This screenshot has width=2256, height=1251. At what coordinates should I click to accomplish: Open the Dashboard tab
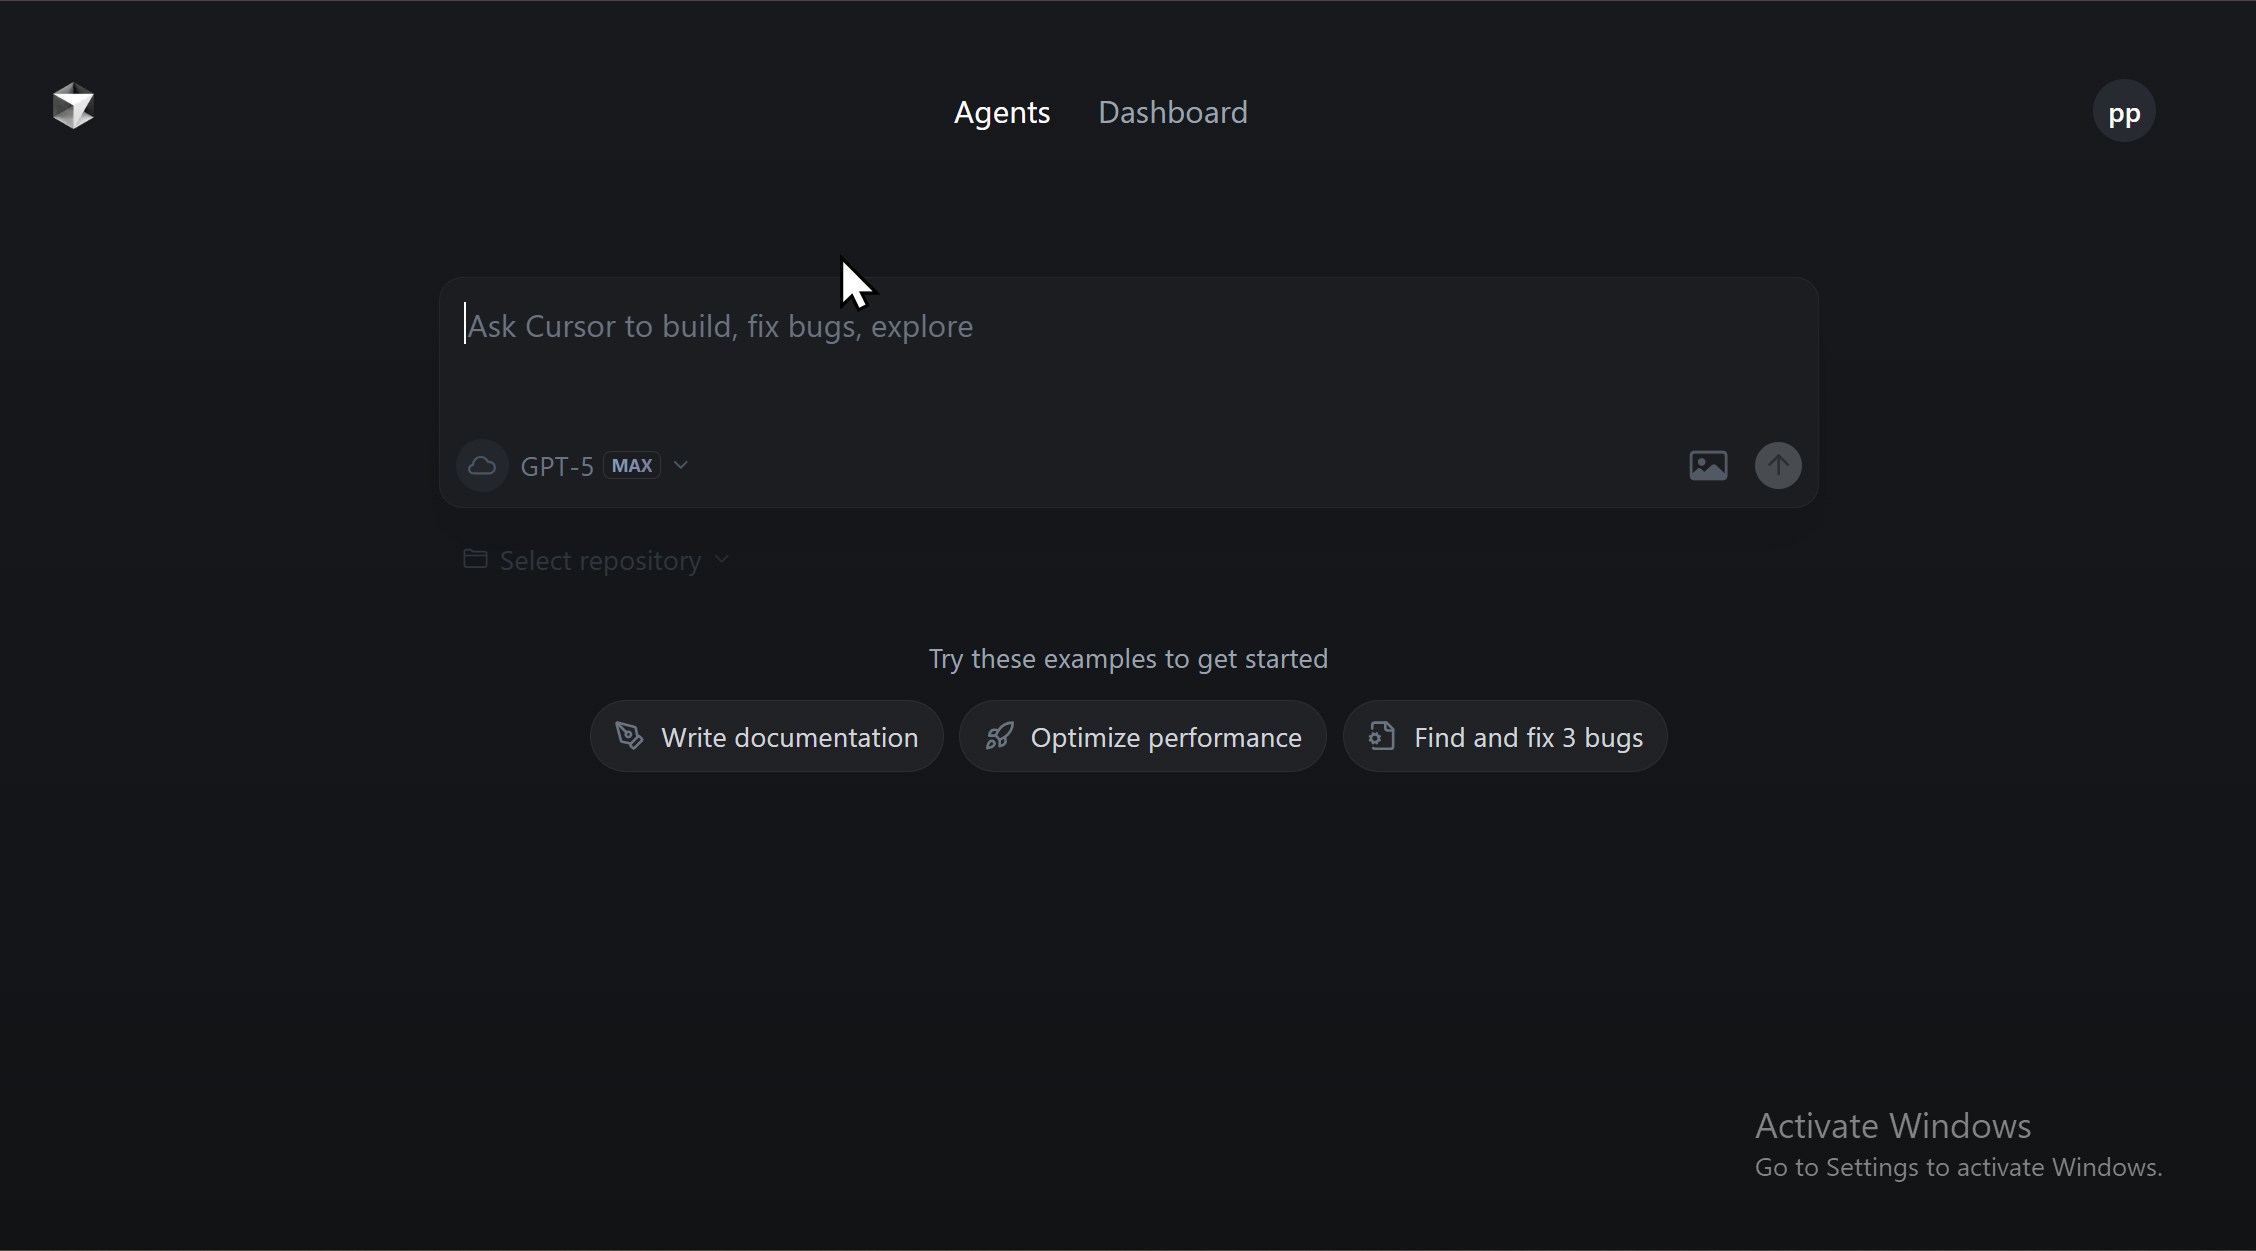(1172, 112)
